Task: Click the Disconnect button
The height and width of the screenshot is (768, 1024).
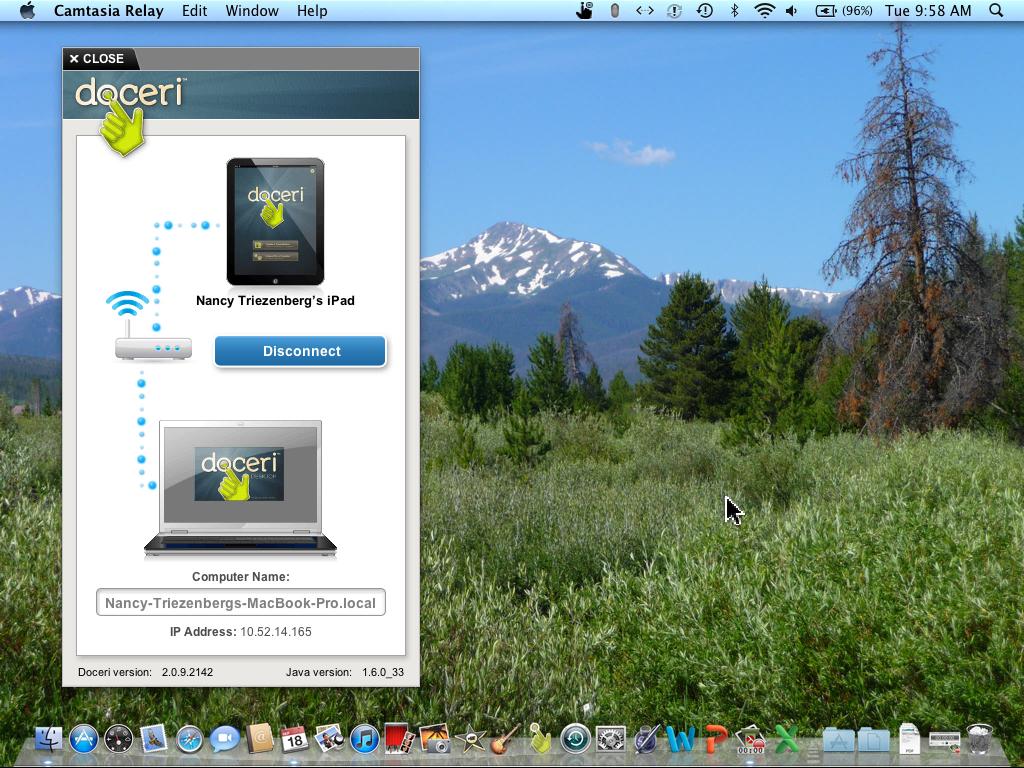Action: (x=300, y=351)
